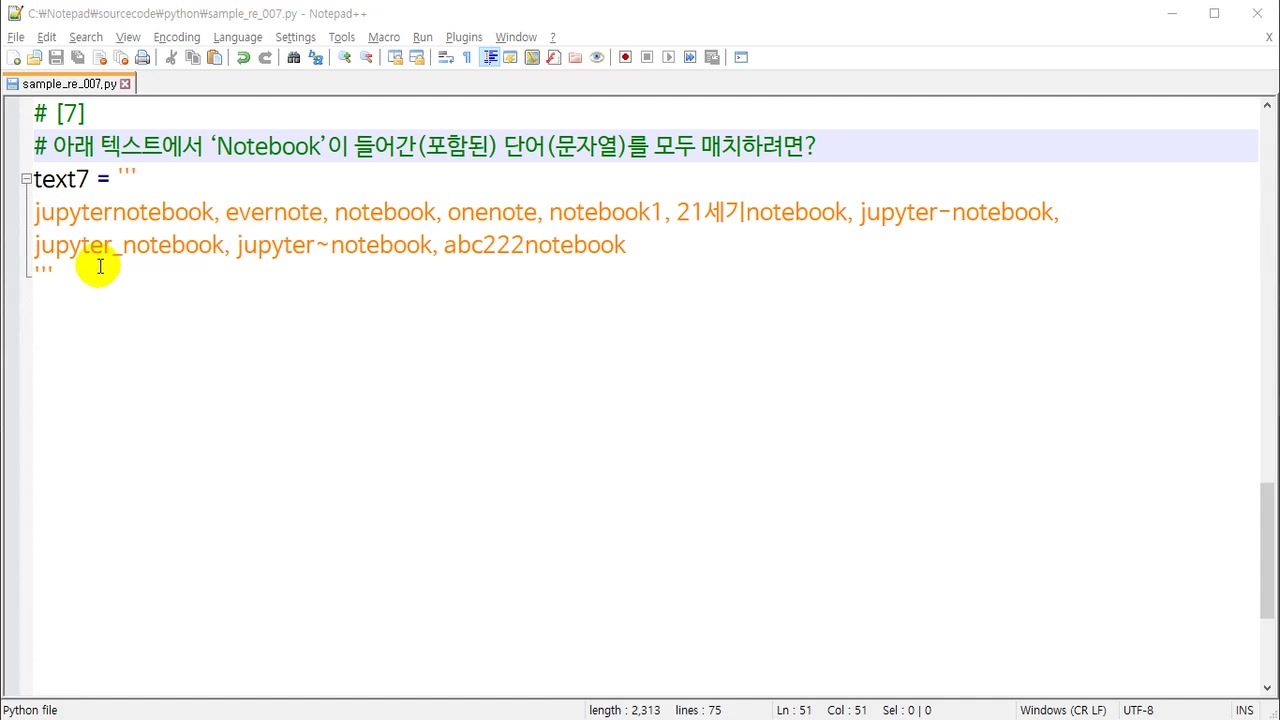Image resolution: width=1280 pixels, height=720 pixels.
Task: Click the Undo arrow icon
Action: point(243,58)
